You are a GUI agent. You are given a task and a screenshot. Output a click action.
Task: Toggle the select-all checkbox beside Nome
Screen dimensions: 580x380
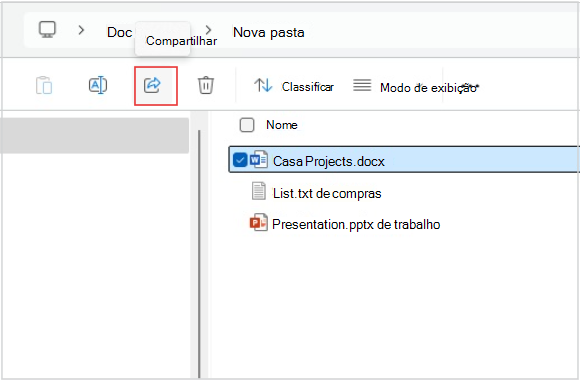[x=247, y=125]
